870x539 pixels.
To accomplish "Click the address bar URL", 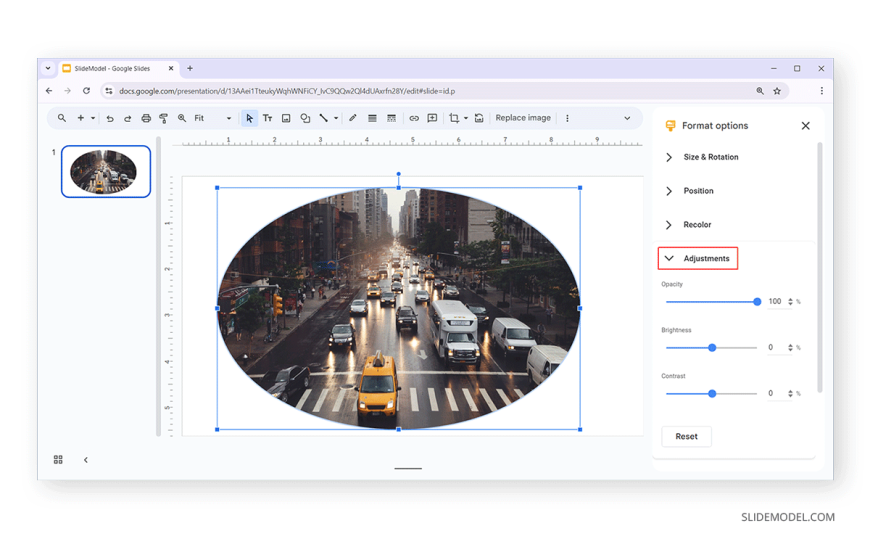I will point(287,91).
